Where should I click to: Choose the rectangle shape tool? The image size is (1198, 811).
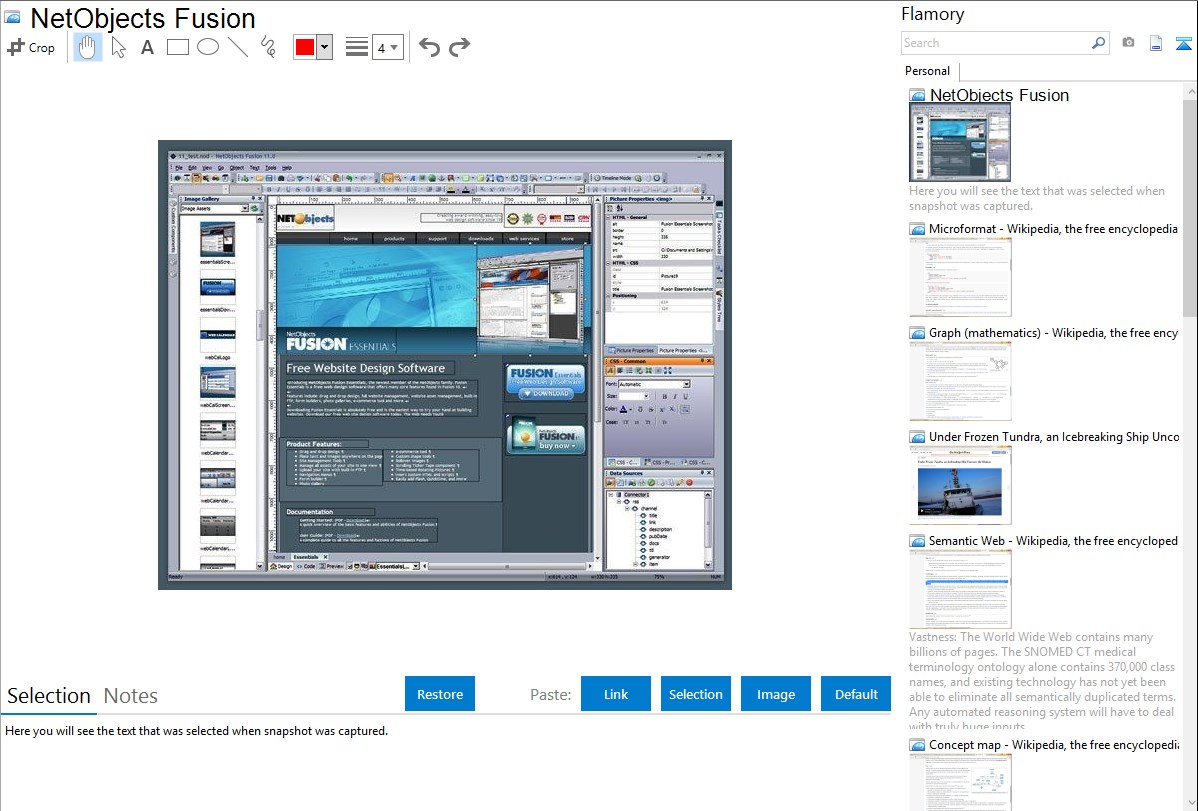(x=177, y=47)
